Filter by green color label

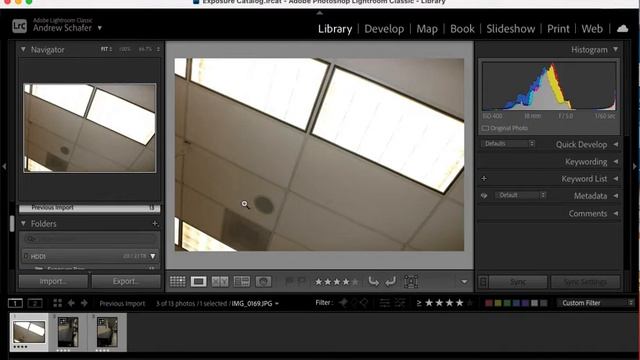[507, 303]
